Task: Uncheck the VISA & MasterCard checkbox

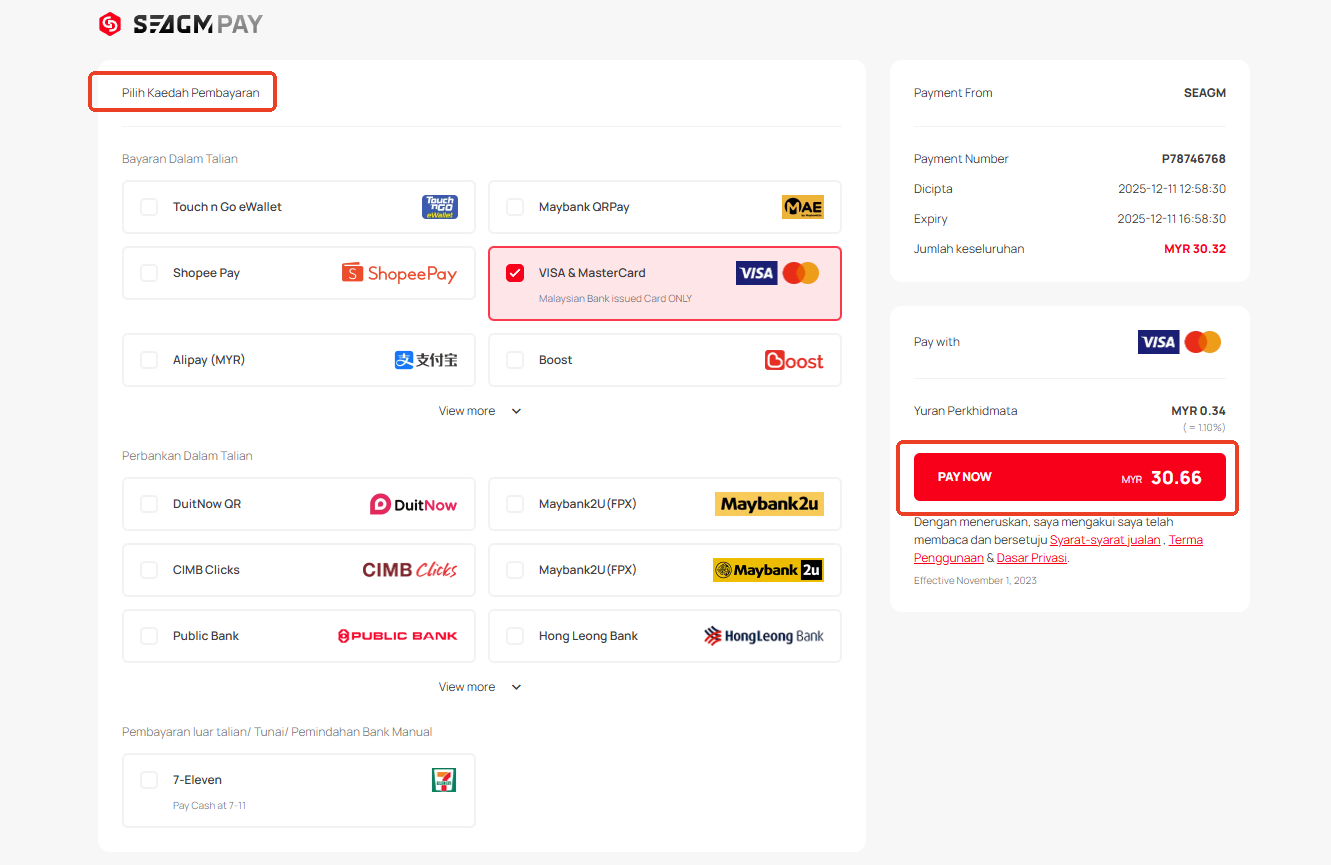Action: tap(515, 273)
